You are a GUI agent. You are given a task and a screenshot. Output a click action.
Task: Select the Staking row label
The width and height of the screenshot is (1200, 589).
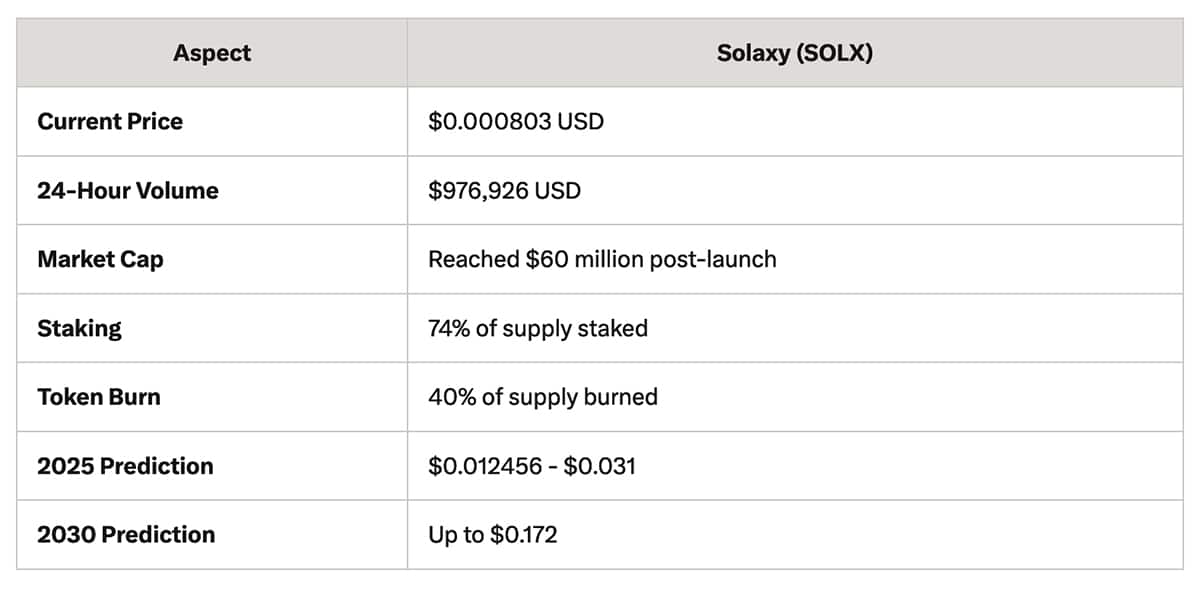pyautogui.click(x=79, y=329)
